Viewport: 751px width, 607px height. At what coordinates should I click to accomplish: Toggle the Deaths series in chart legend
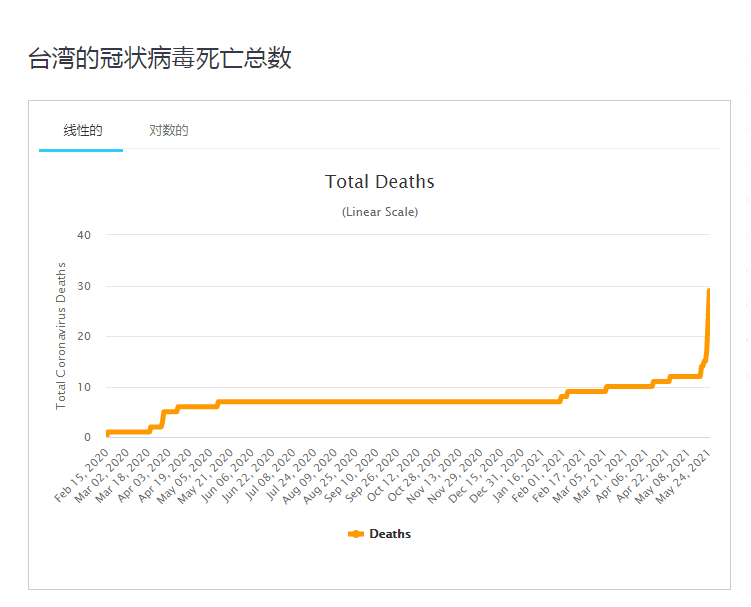click(x=379, y=534)
